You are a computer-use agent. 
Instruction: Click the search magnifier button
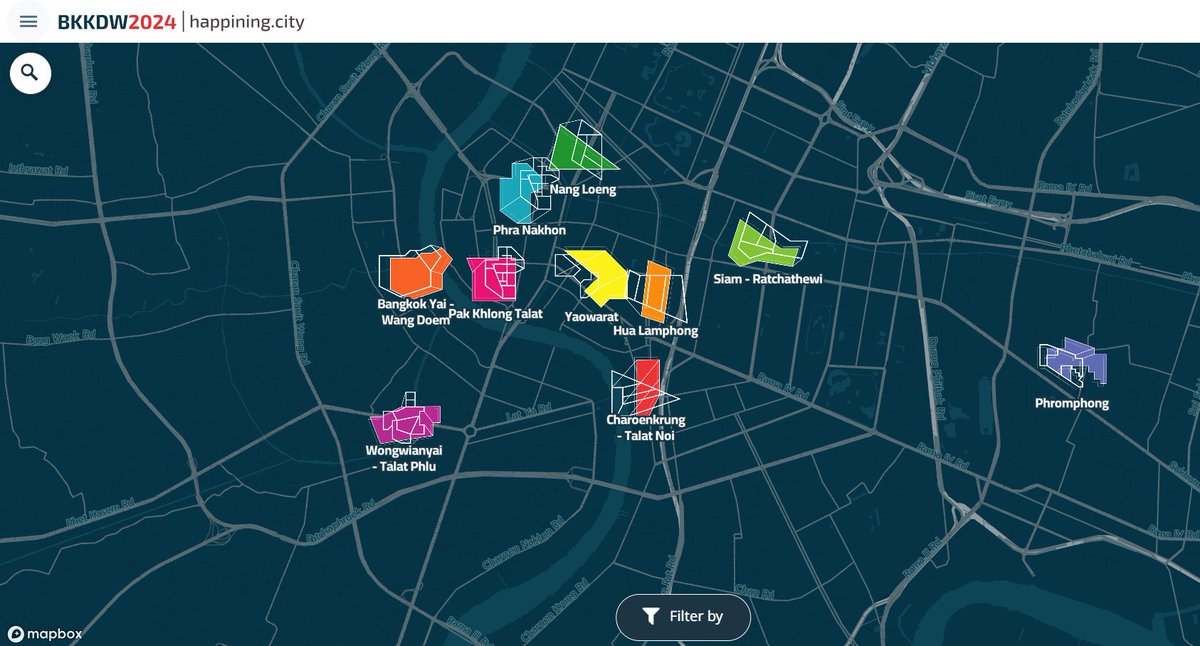coord(30,73)
